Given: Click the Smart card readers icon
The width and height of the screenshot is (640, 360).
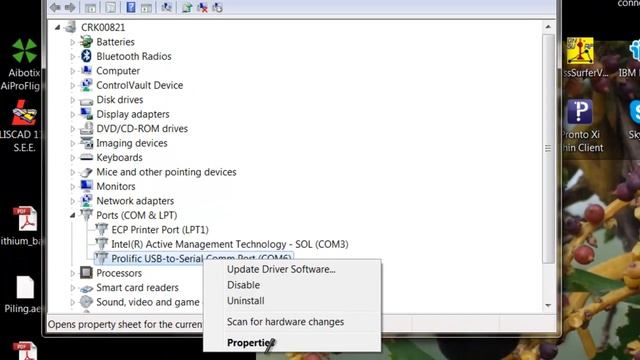Looking at the screenshot, I should tap(86, 288).
